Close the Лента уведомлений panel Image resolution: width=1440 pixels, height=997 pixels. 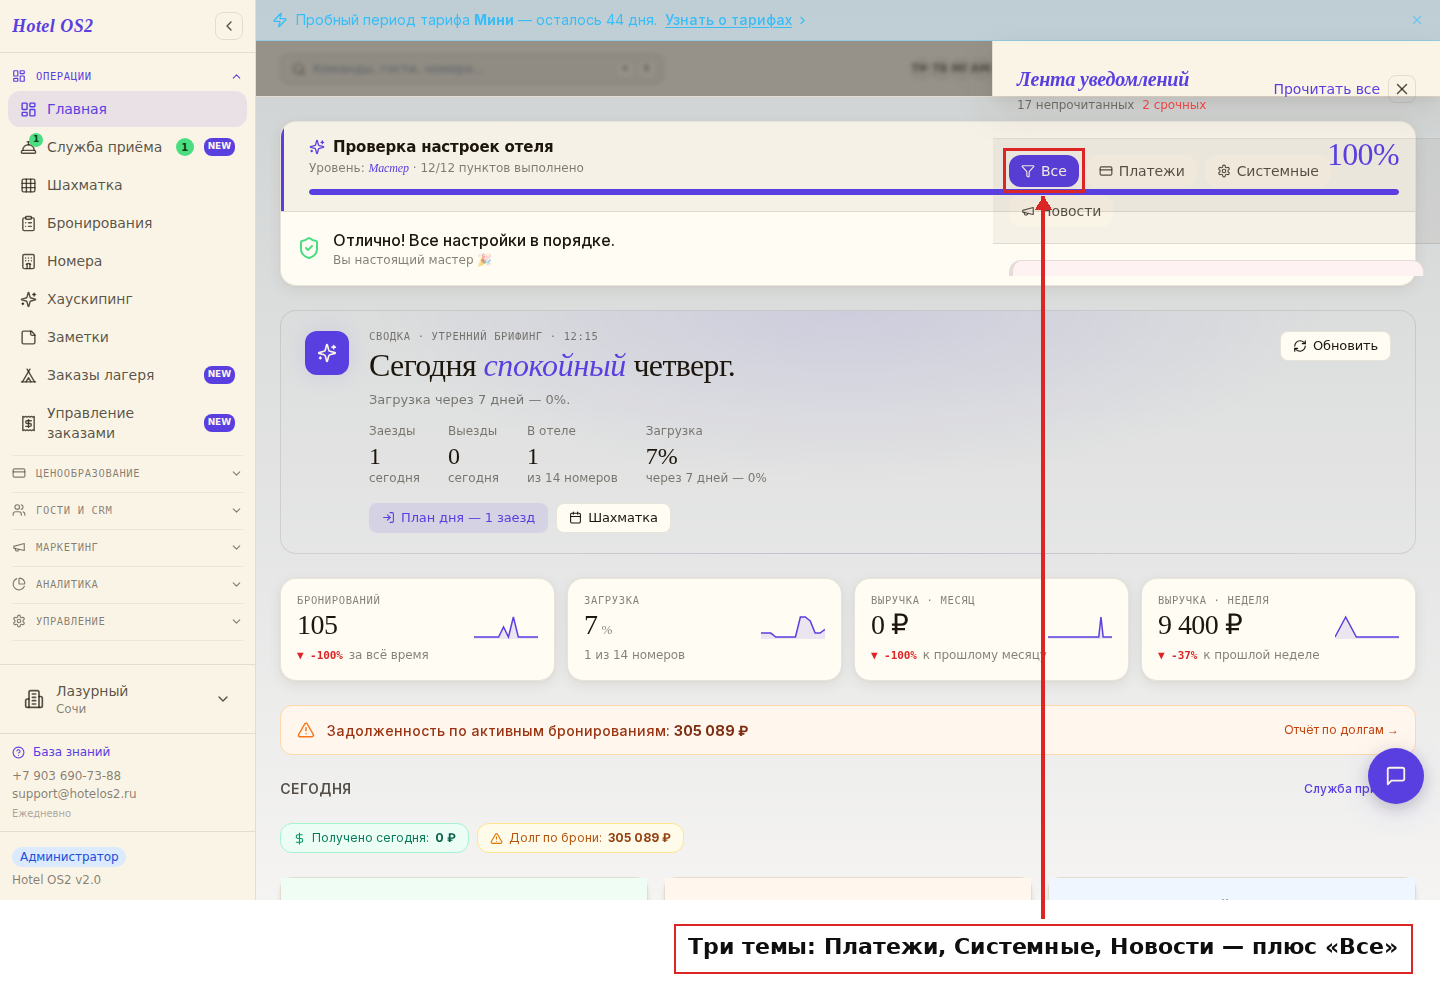(1402, 89)
